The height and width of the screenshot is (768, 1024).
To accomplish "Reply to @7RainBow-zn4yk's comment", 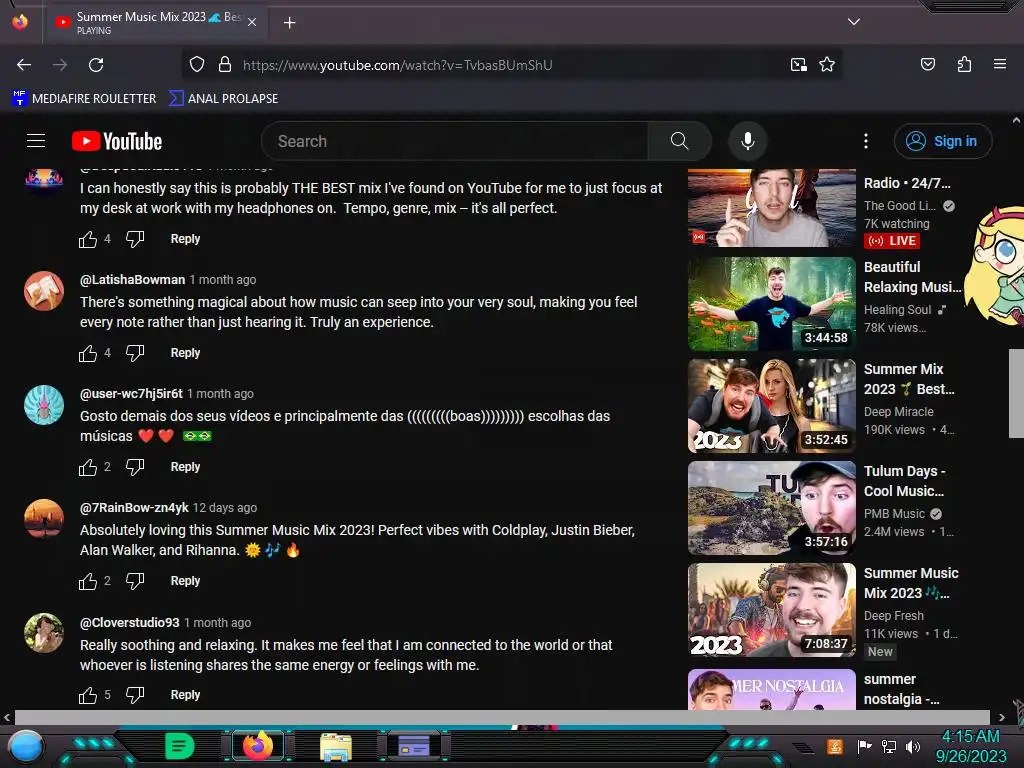I will 185,581.
